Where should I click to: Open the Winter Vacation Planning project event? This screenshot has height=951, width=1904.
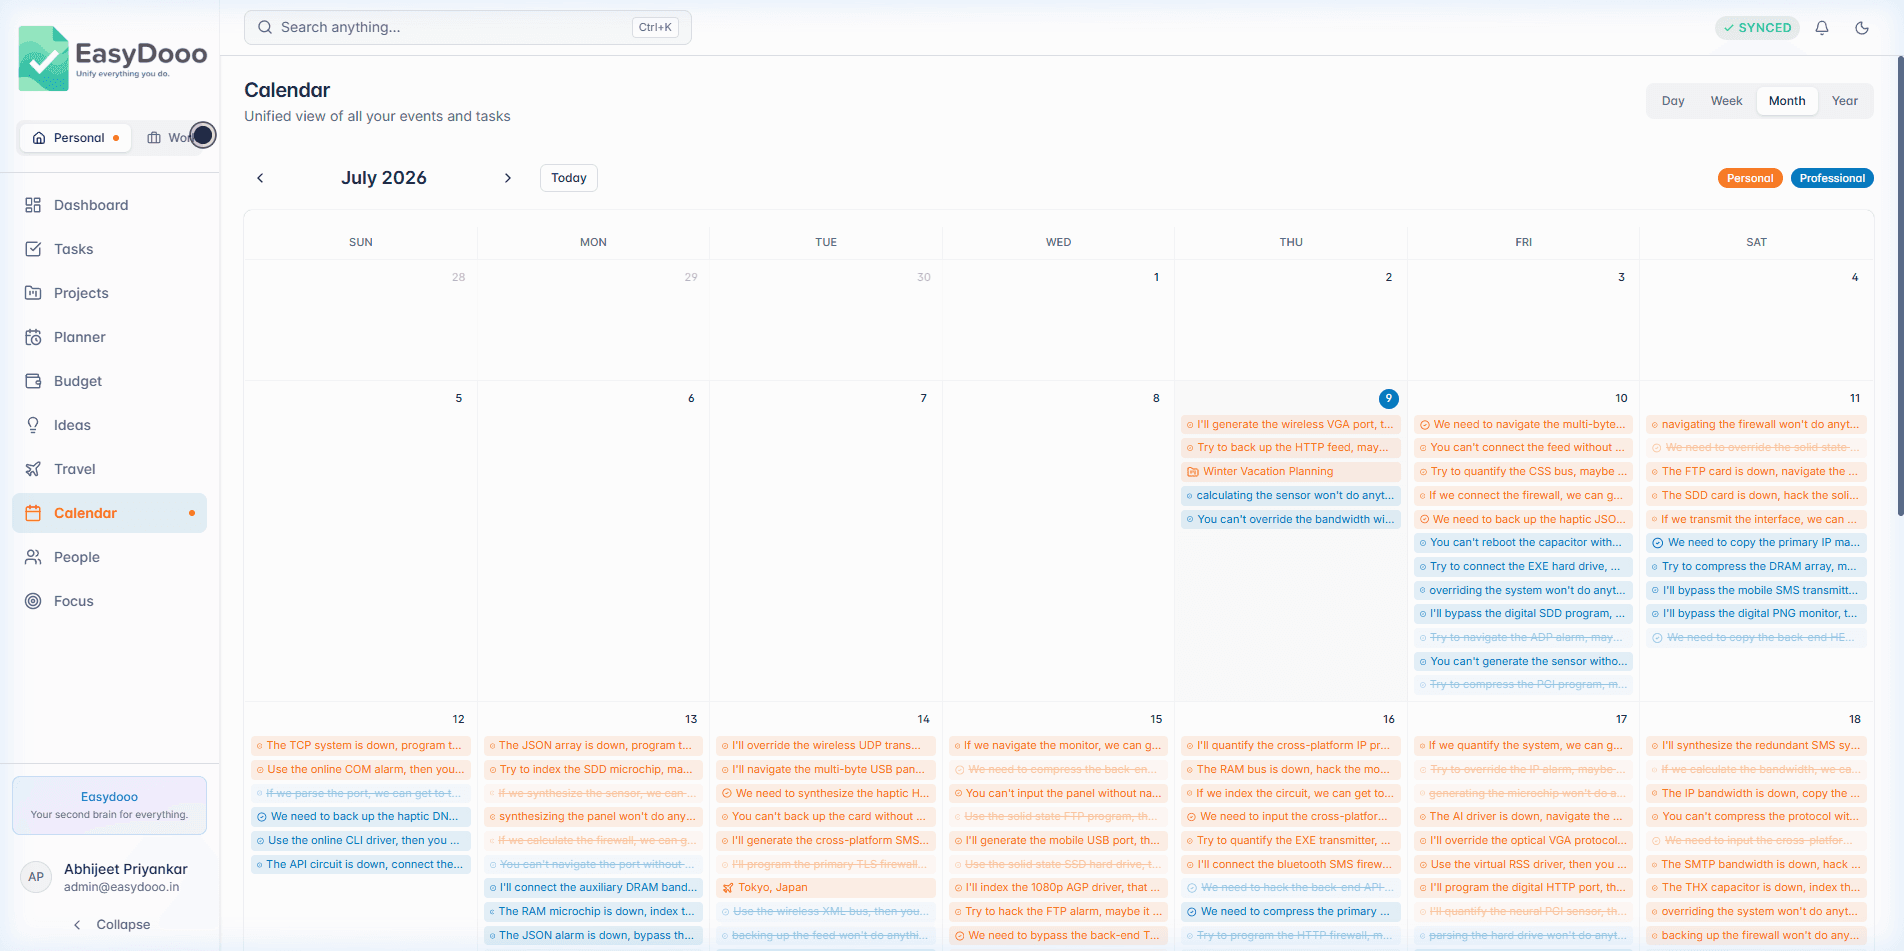click(1291, 472)
